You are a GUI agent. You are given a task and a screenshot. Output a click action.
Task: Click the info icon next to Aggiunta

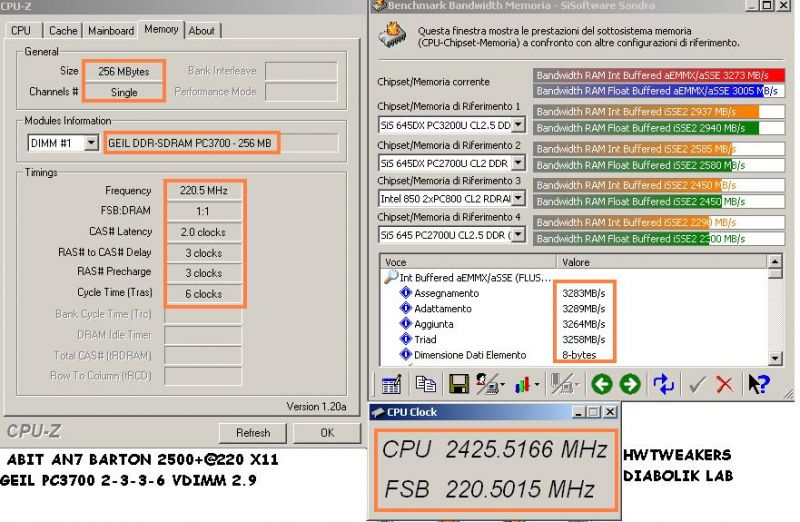[406, 323]
